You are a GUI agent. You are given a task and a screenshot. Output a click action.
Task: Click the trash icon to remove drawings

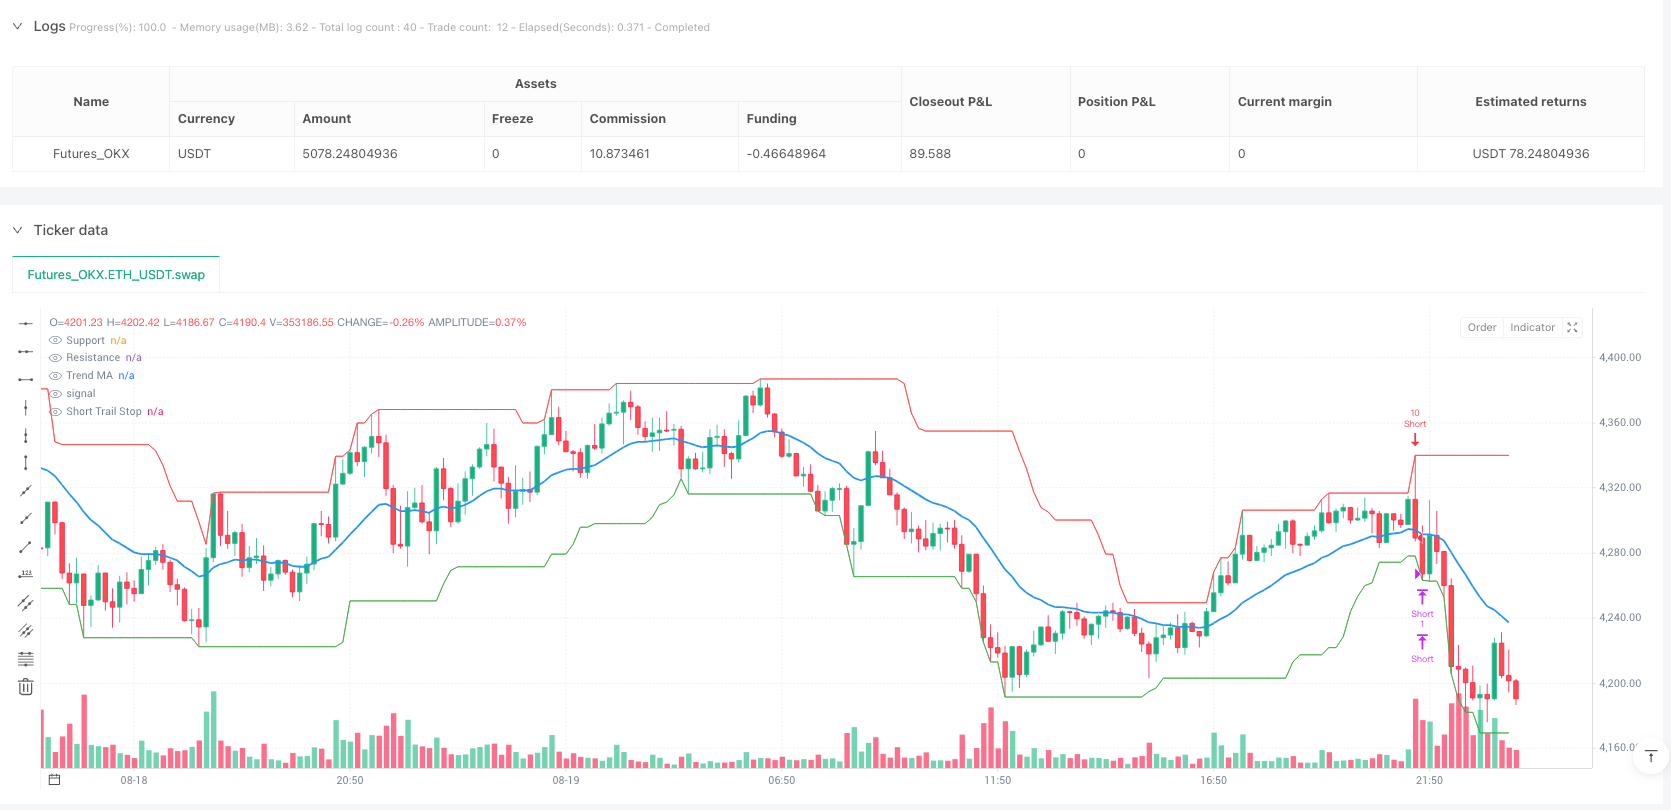[x=26, y=687]
